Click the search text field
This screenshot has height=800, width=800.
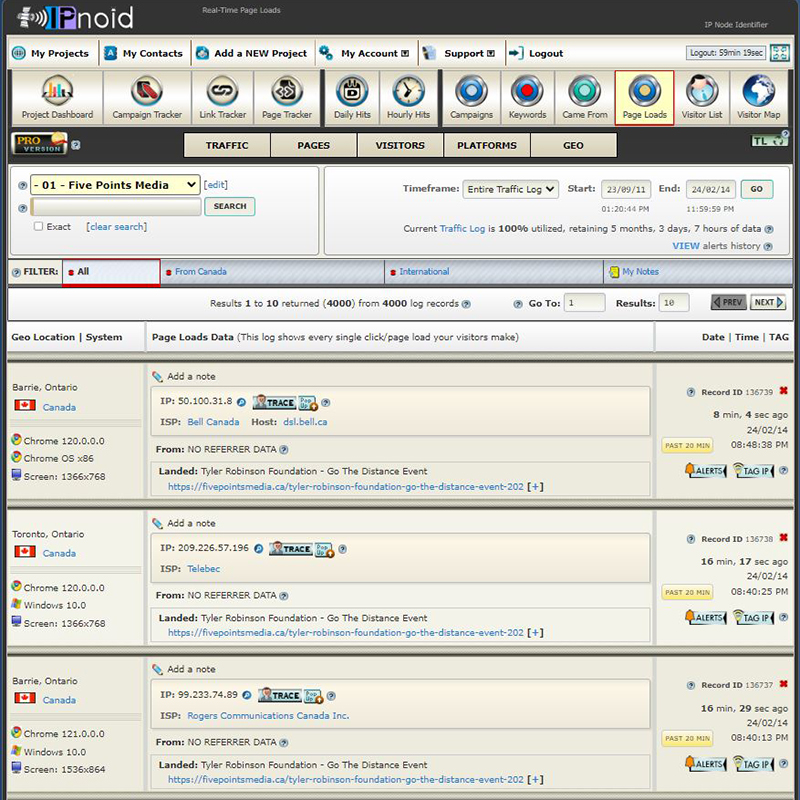click(x=116, y=207)
